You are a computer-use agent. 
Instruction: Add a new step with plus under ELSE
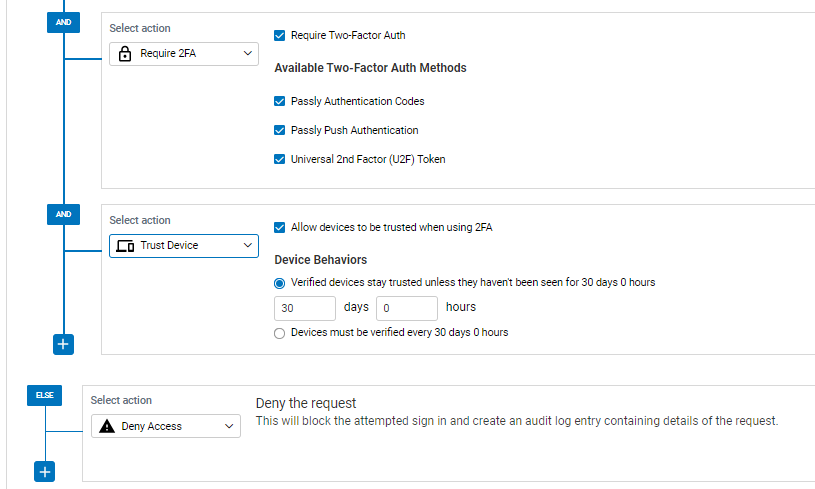(45, 472)
